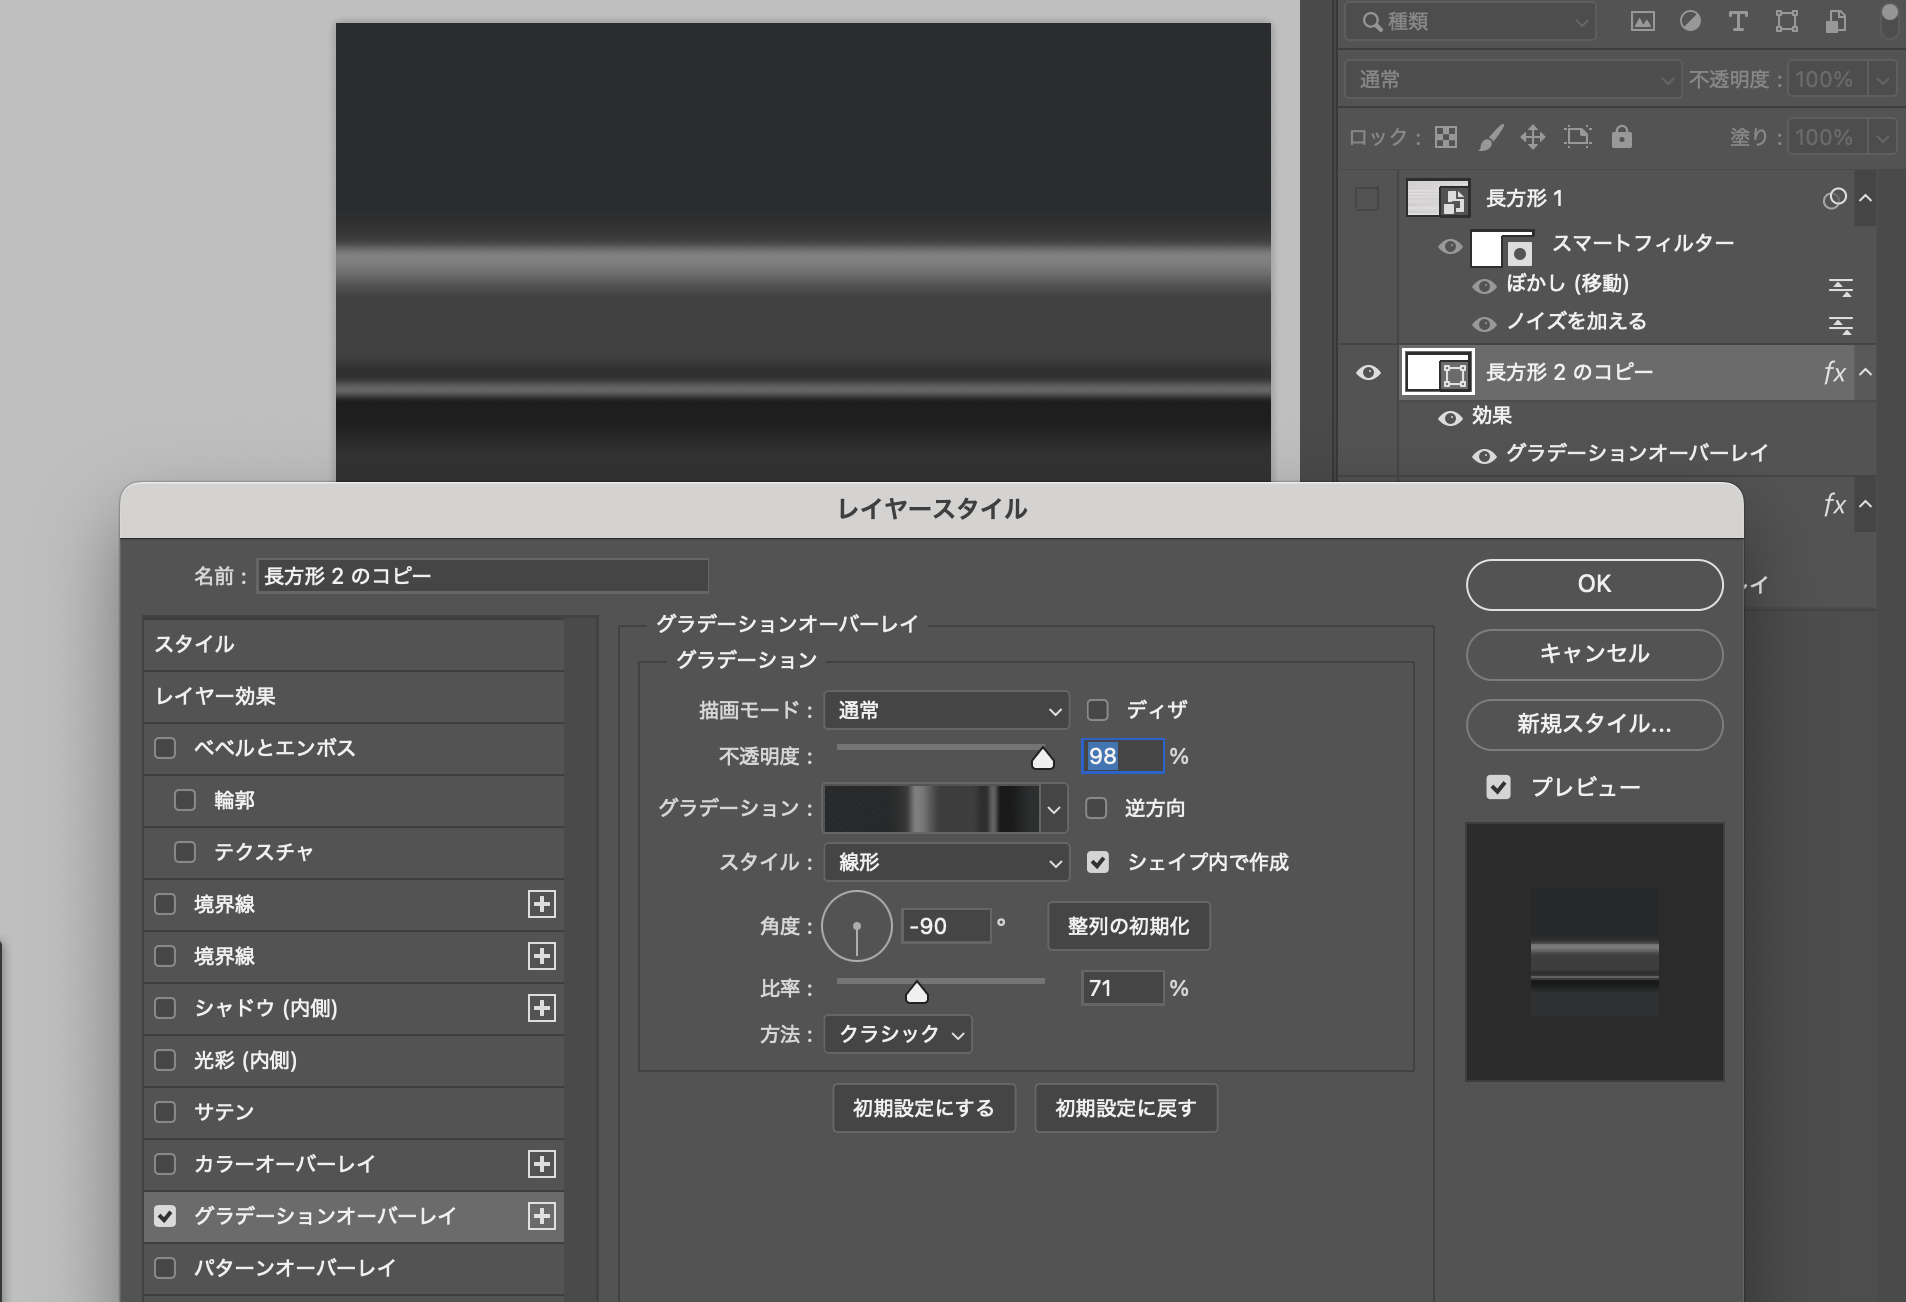
Task: Click the adjustment layer filter icon
Action: (1690, 22)
